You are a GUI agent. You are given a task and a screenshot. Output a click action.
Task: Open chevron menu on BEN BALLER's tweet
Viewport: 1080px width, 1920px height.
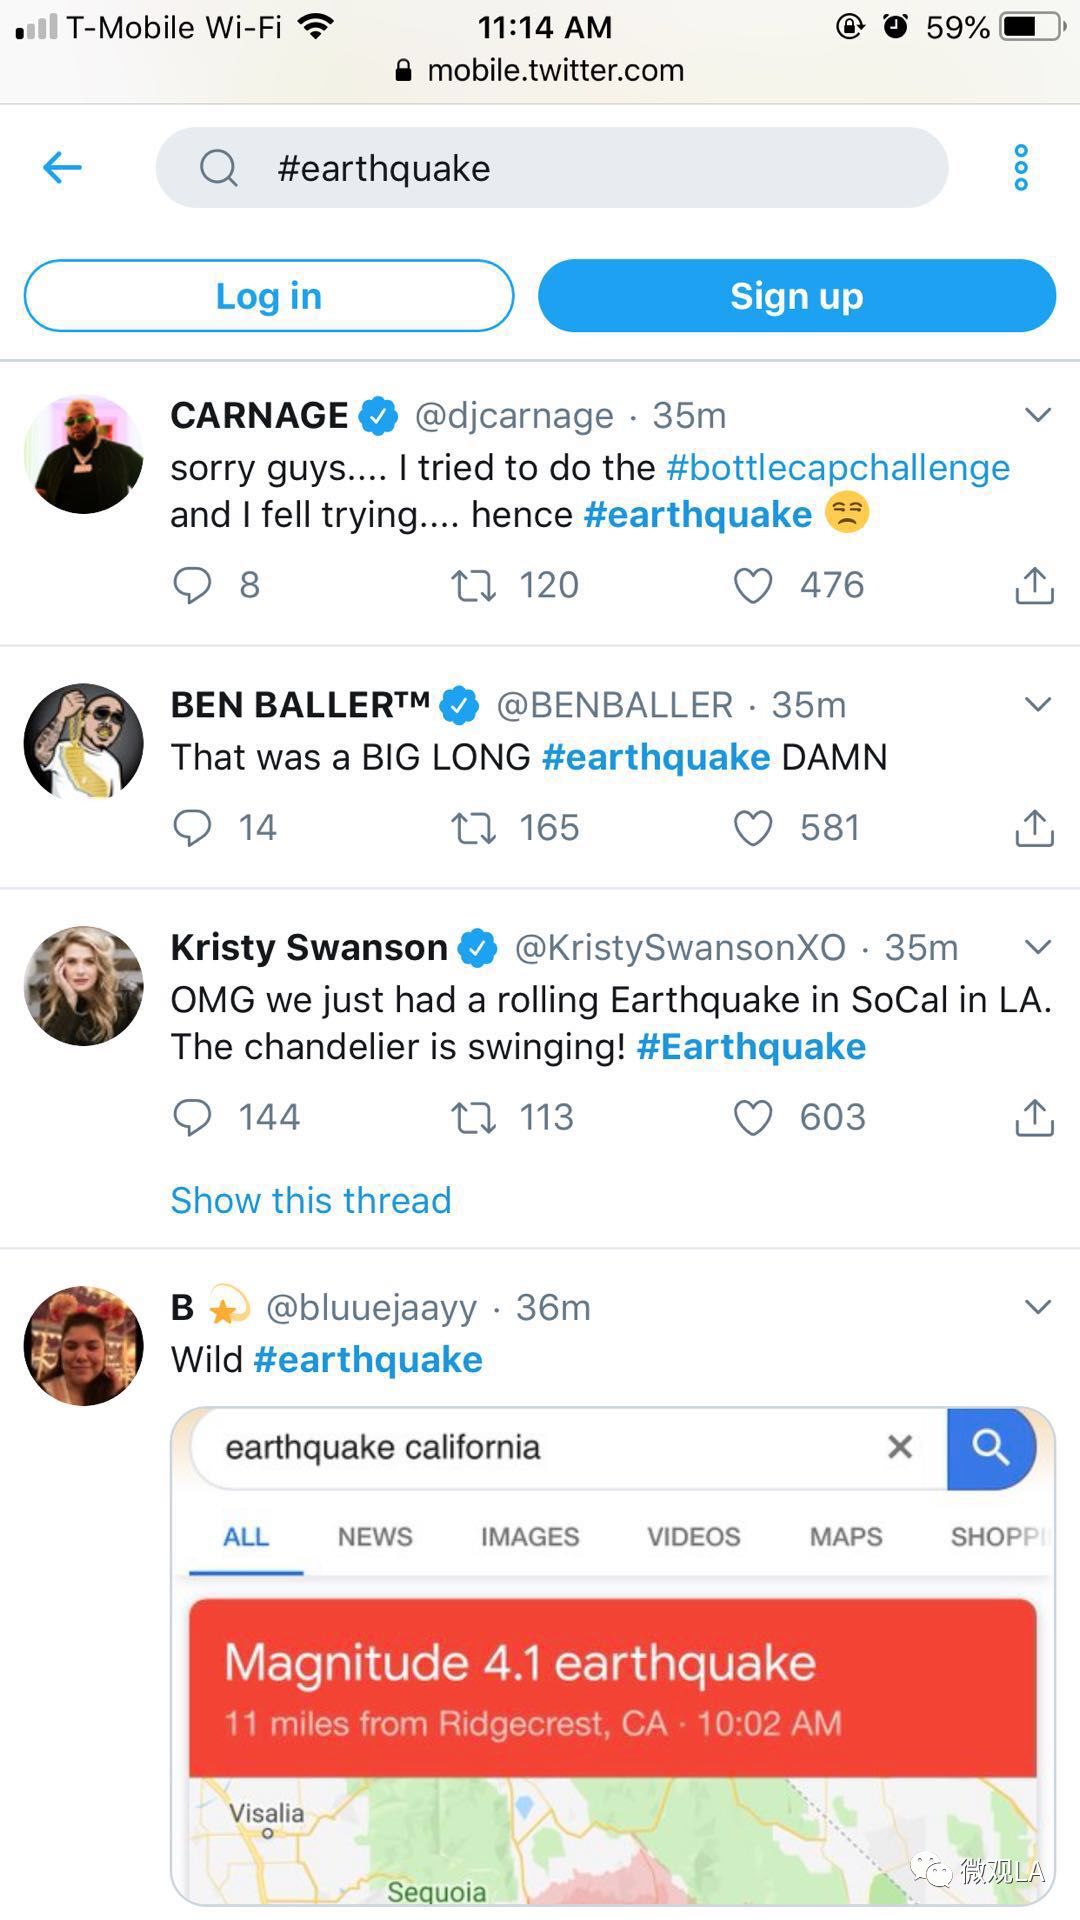1038,704
